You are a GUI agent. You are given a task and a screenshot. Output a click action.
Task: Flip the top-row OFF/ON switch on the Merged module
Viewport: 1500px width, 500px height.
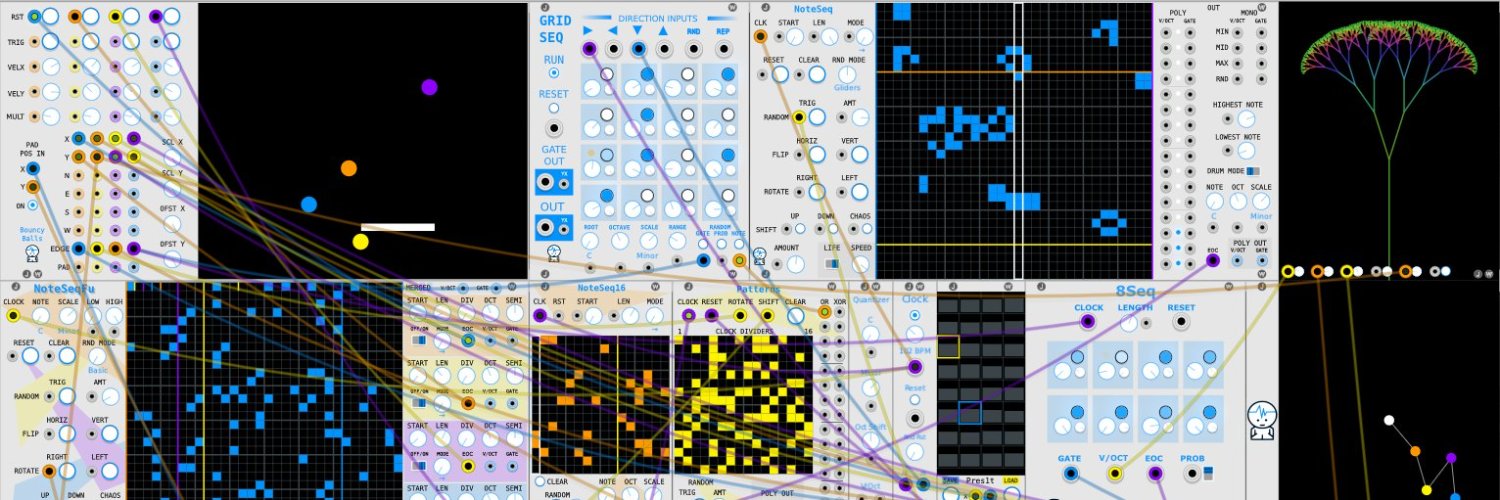point(418,339)
